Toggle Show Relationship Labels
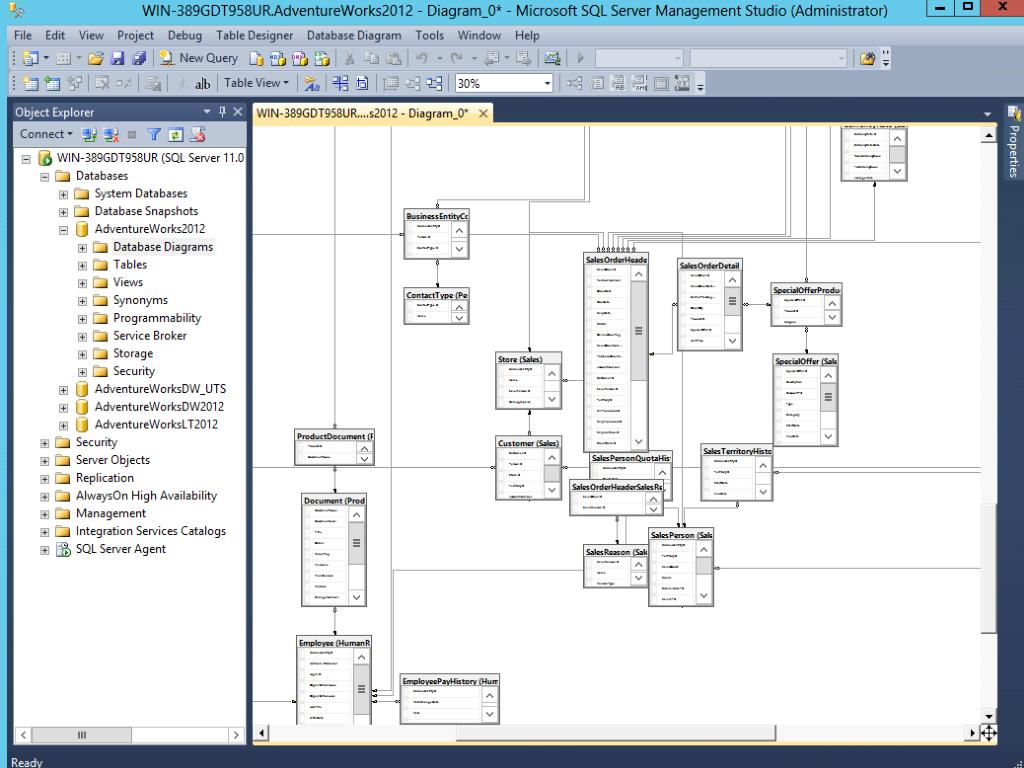Image resolution: width=1024 pixels, height=768 pixels. pyautogui.click(x=312, y=84)
